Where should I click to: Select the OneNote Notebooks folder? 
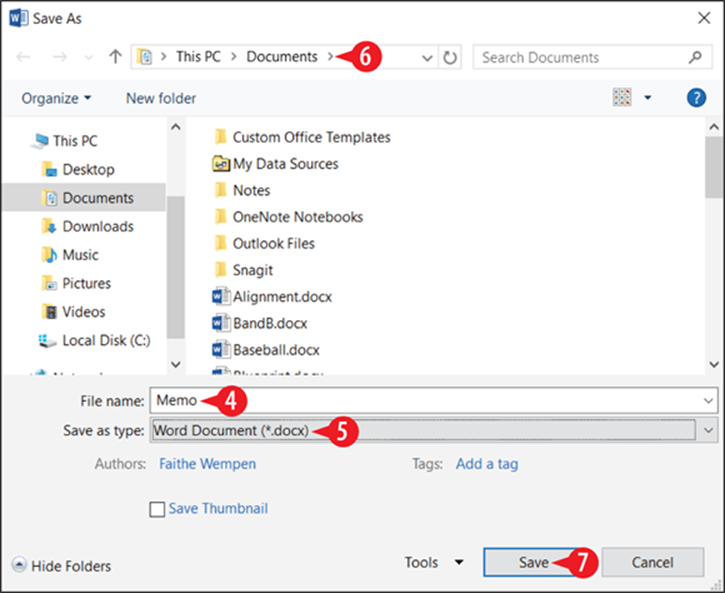[289, 217]
